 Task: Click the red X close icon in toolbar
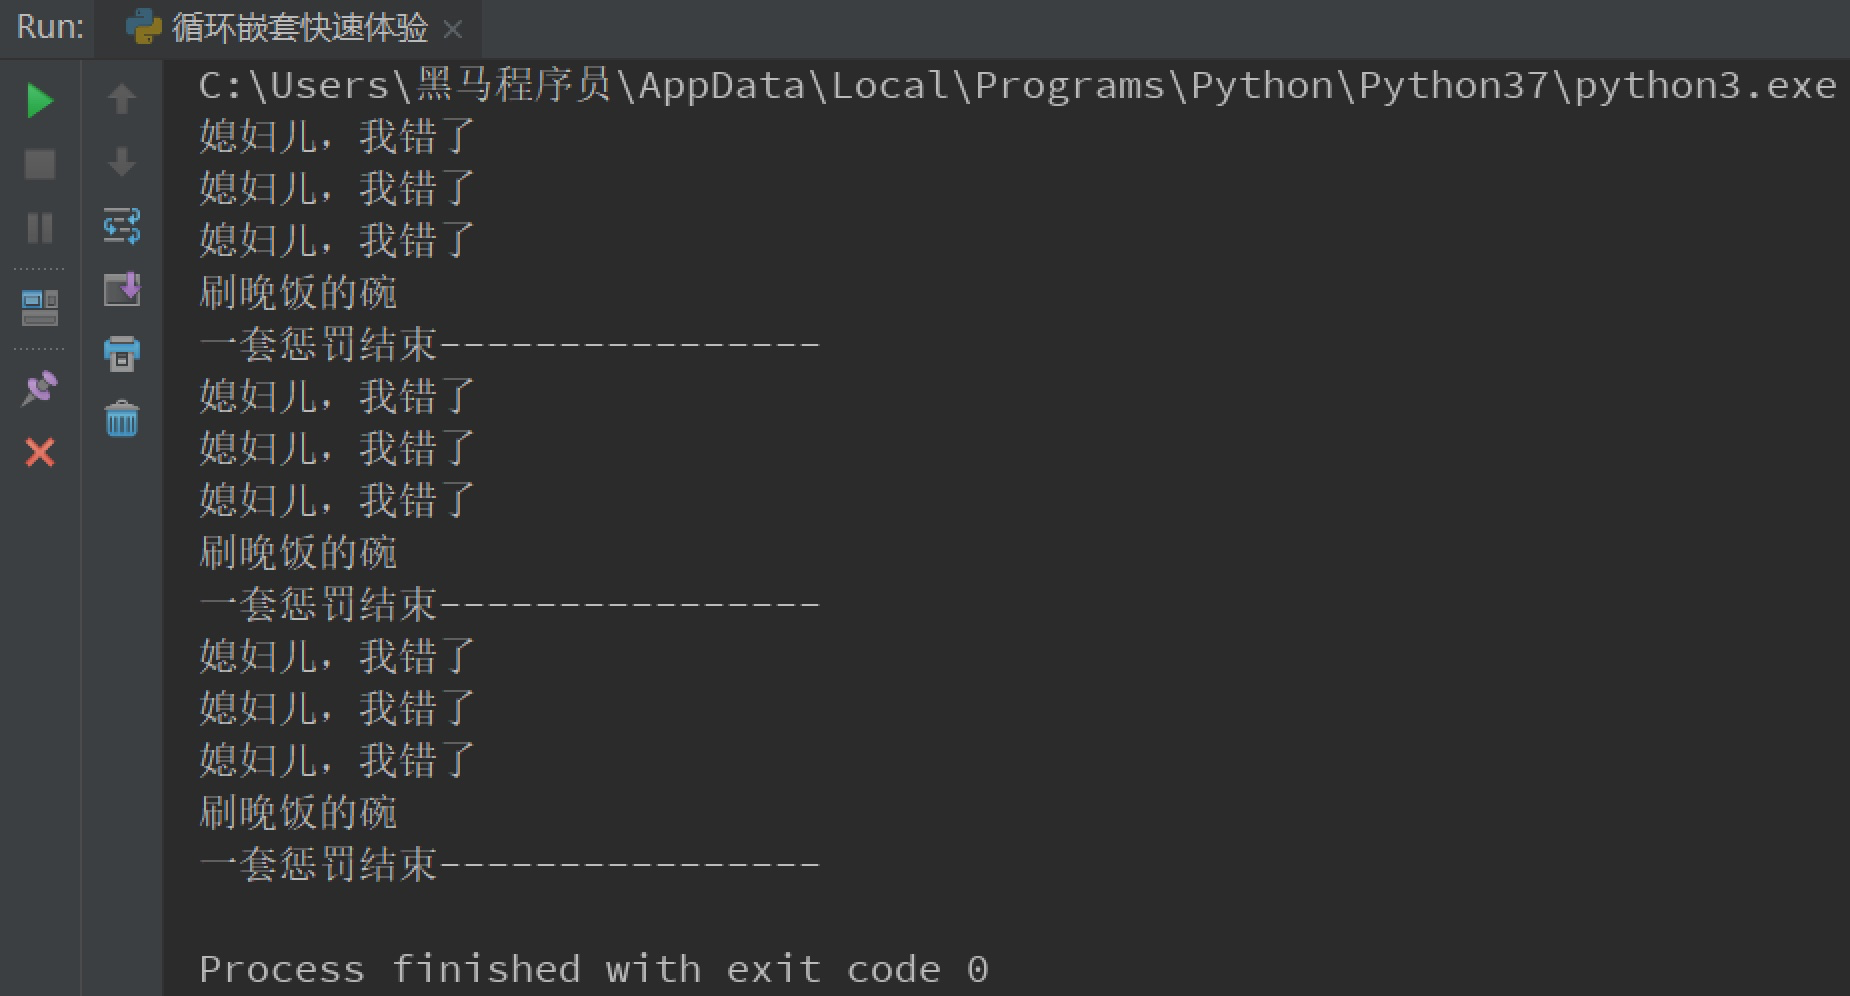[40, 453]
